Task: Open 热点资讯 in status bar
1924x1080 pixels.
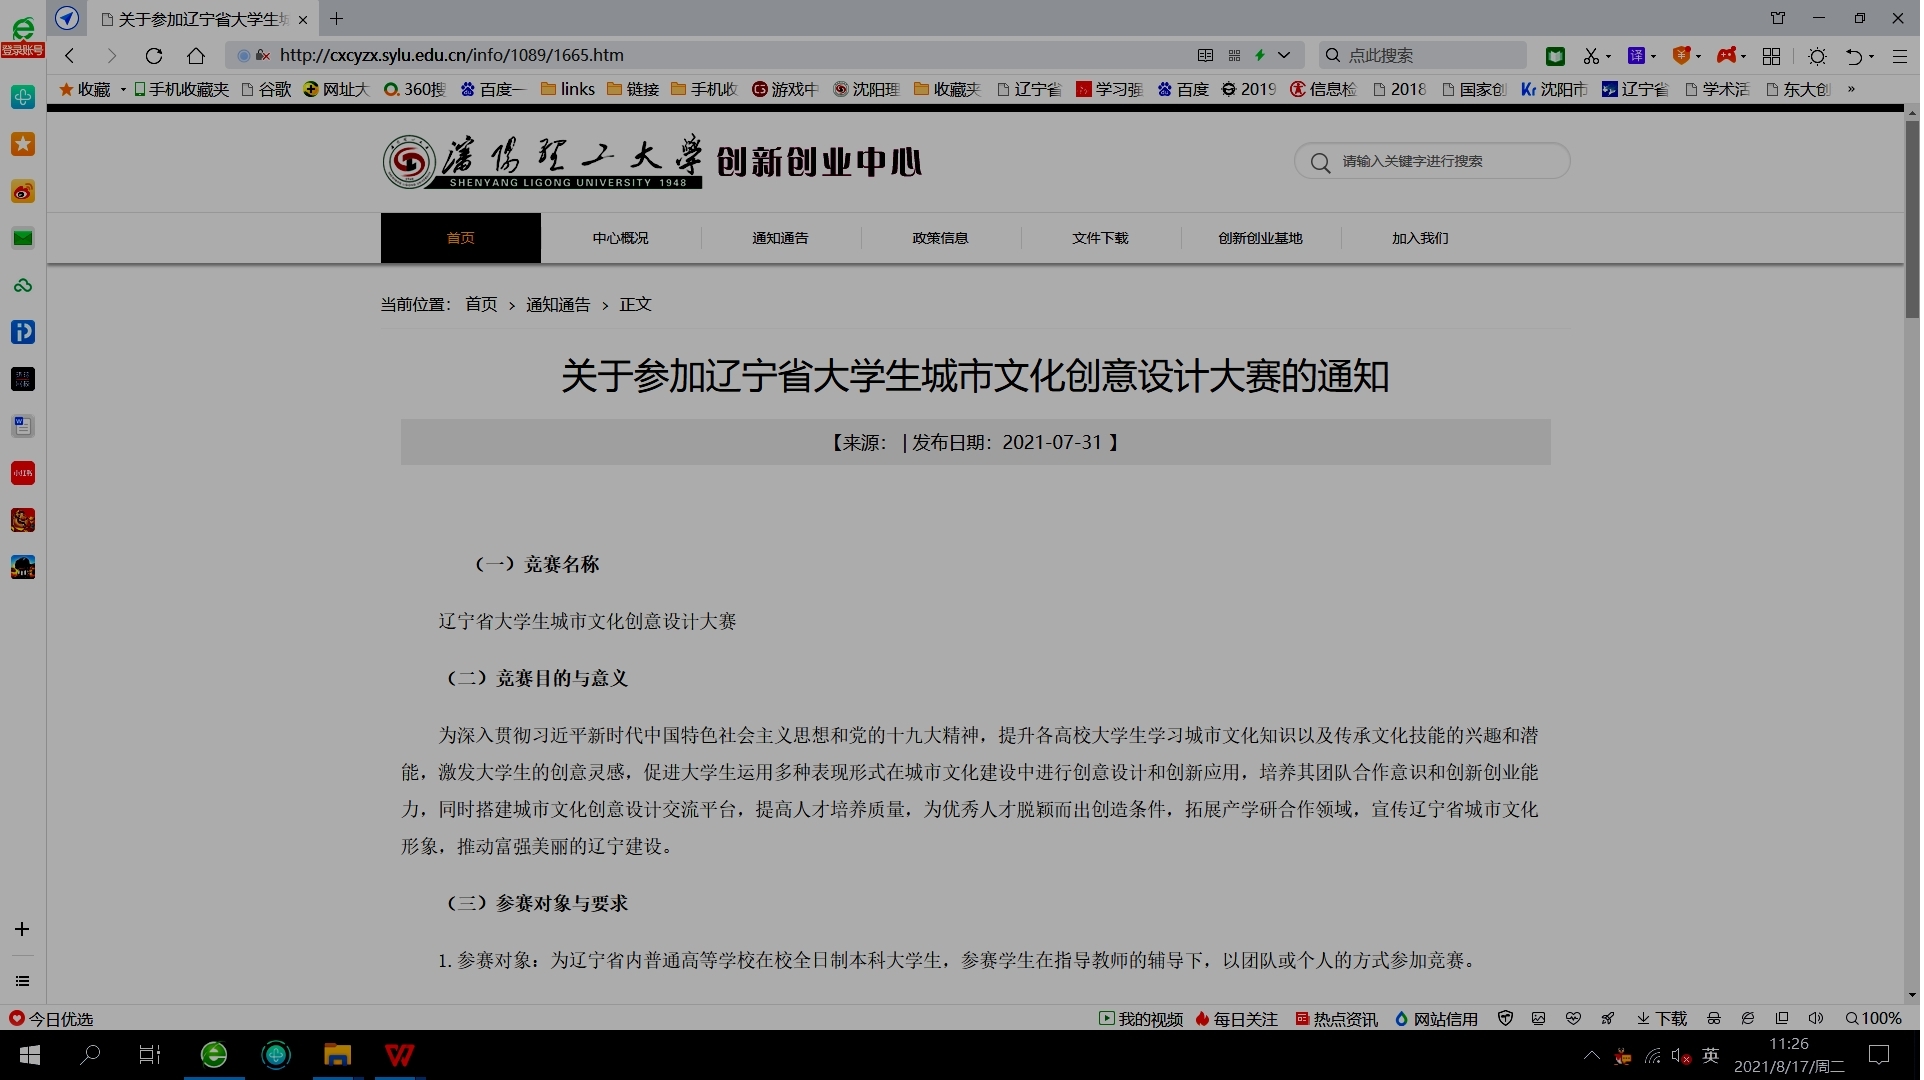Action: tap(1337, 1019)
